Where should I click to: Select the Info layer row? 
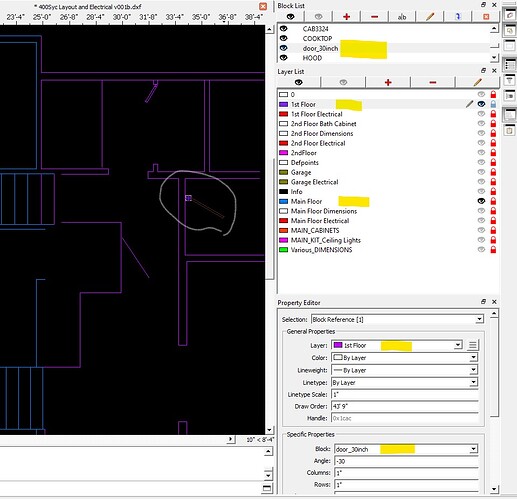click(x=388, y=191)
